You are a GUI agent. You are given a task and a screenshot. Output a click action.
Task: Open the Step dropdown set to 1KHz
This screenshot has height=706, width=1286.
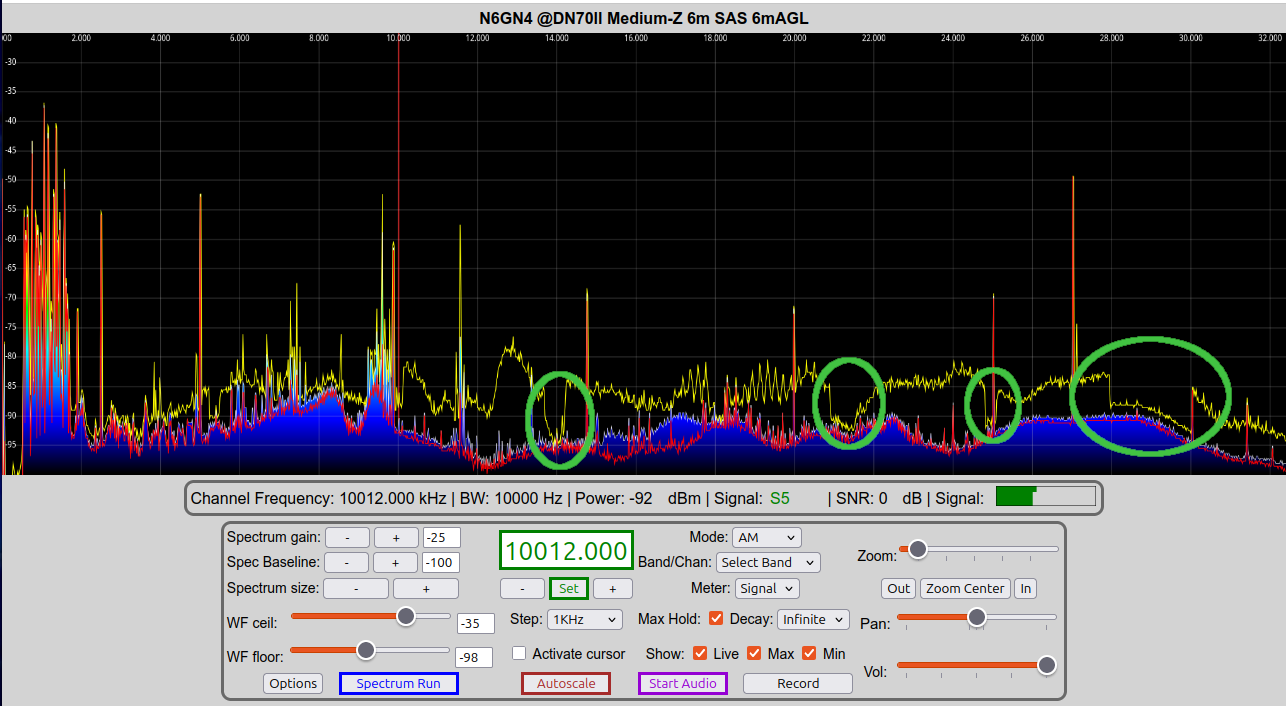pyautogui.click(x=584, y=620)
